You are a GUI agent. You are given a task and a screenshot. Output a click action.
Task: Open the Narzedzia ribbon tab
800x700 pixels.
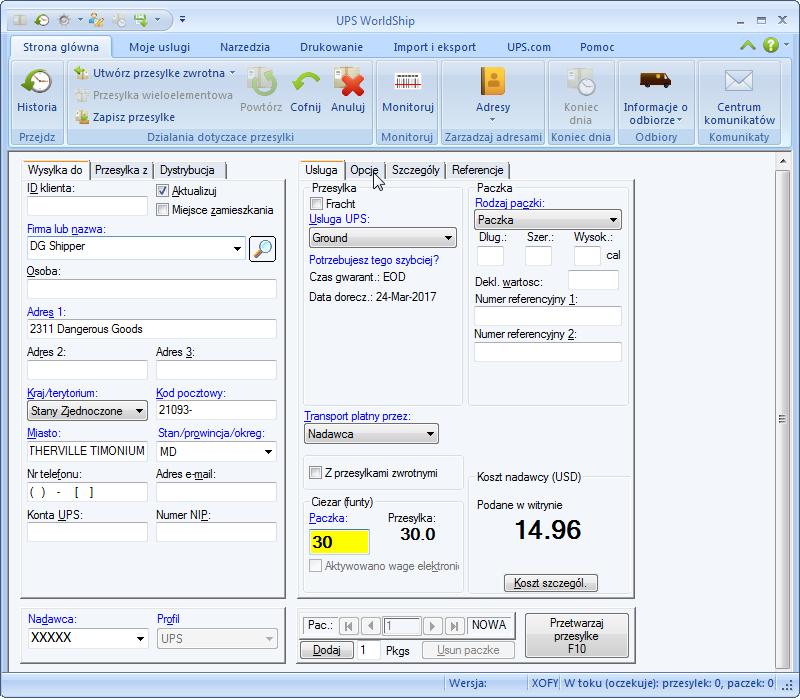pyautogui.click(x=245, y=47)
